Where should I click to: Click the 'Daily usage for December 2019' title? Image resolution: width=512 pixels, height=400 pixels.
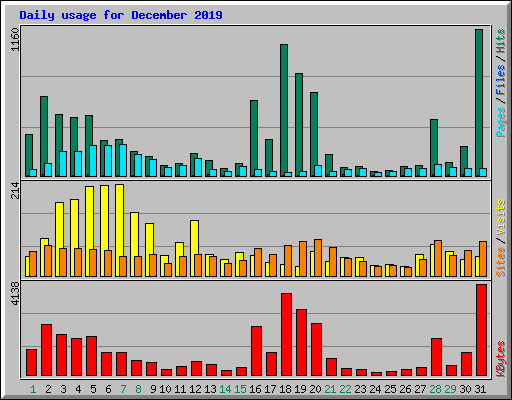pyautogui.click(x=121, y=15)
